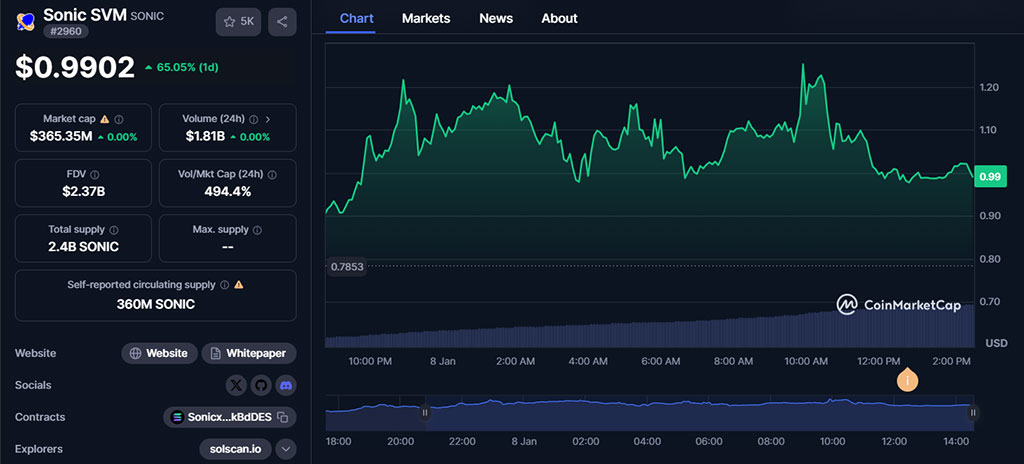This screenshot has width=1024, height=464.
Task: Open the Discord social icon
Action: click(285, 385)
